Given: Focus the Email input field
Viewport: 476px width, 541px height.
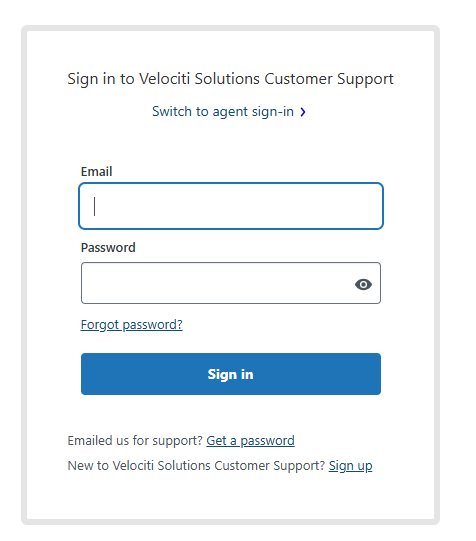Looking at the screenshot, I should tap(231, 206).
